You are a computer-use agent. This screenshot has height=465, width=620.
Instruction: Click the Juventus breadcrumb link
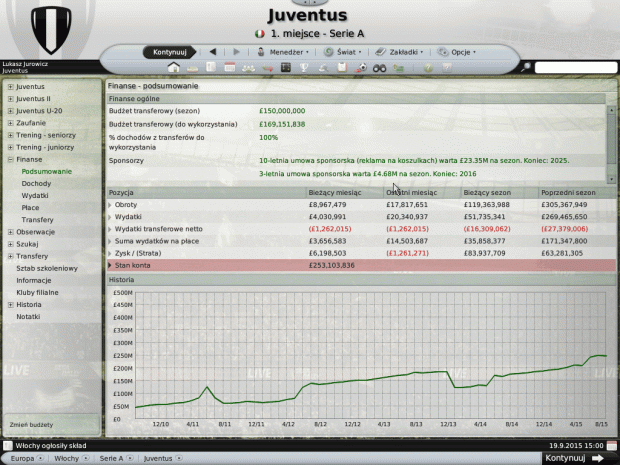click(158, 458)
